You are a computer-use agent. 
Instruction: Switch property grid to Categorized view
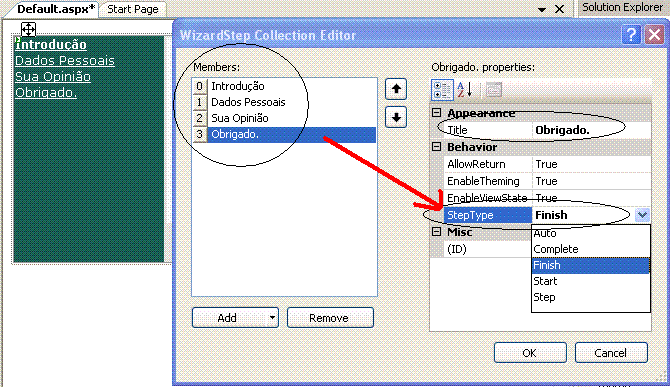(442, 90)
